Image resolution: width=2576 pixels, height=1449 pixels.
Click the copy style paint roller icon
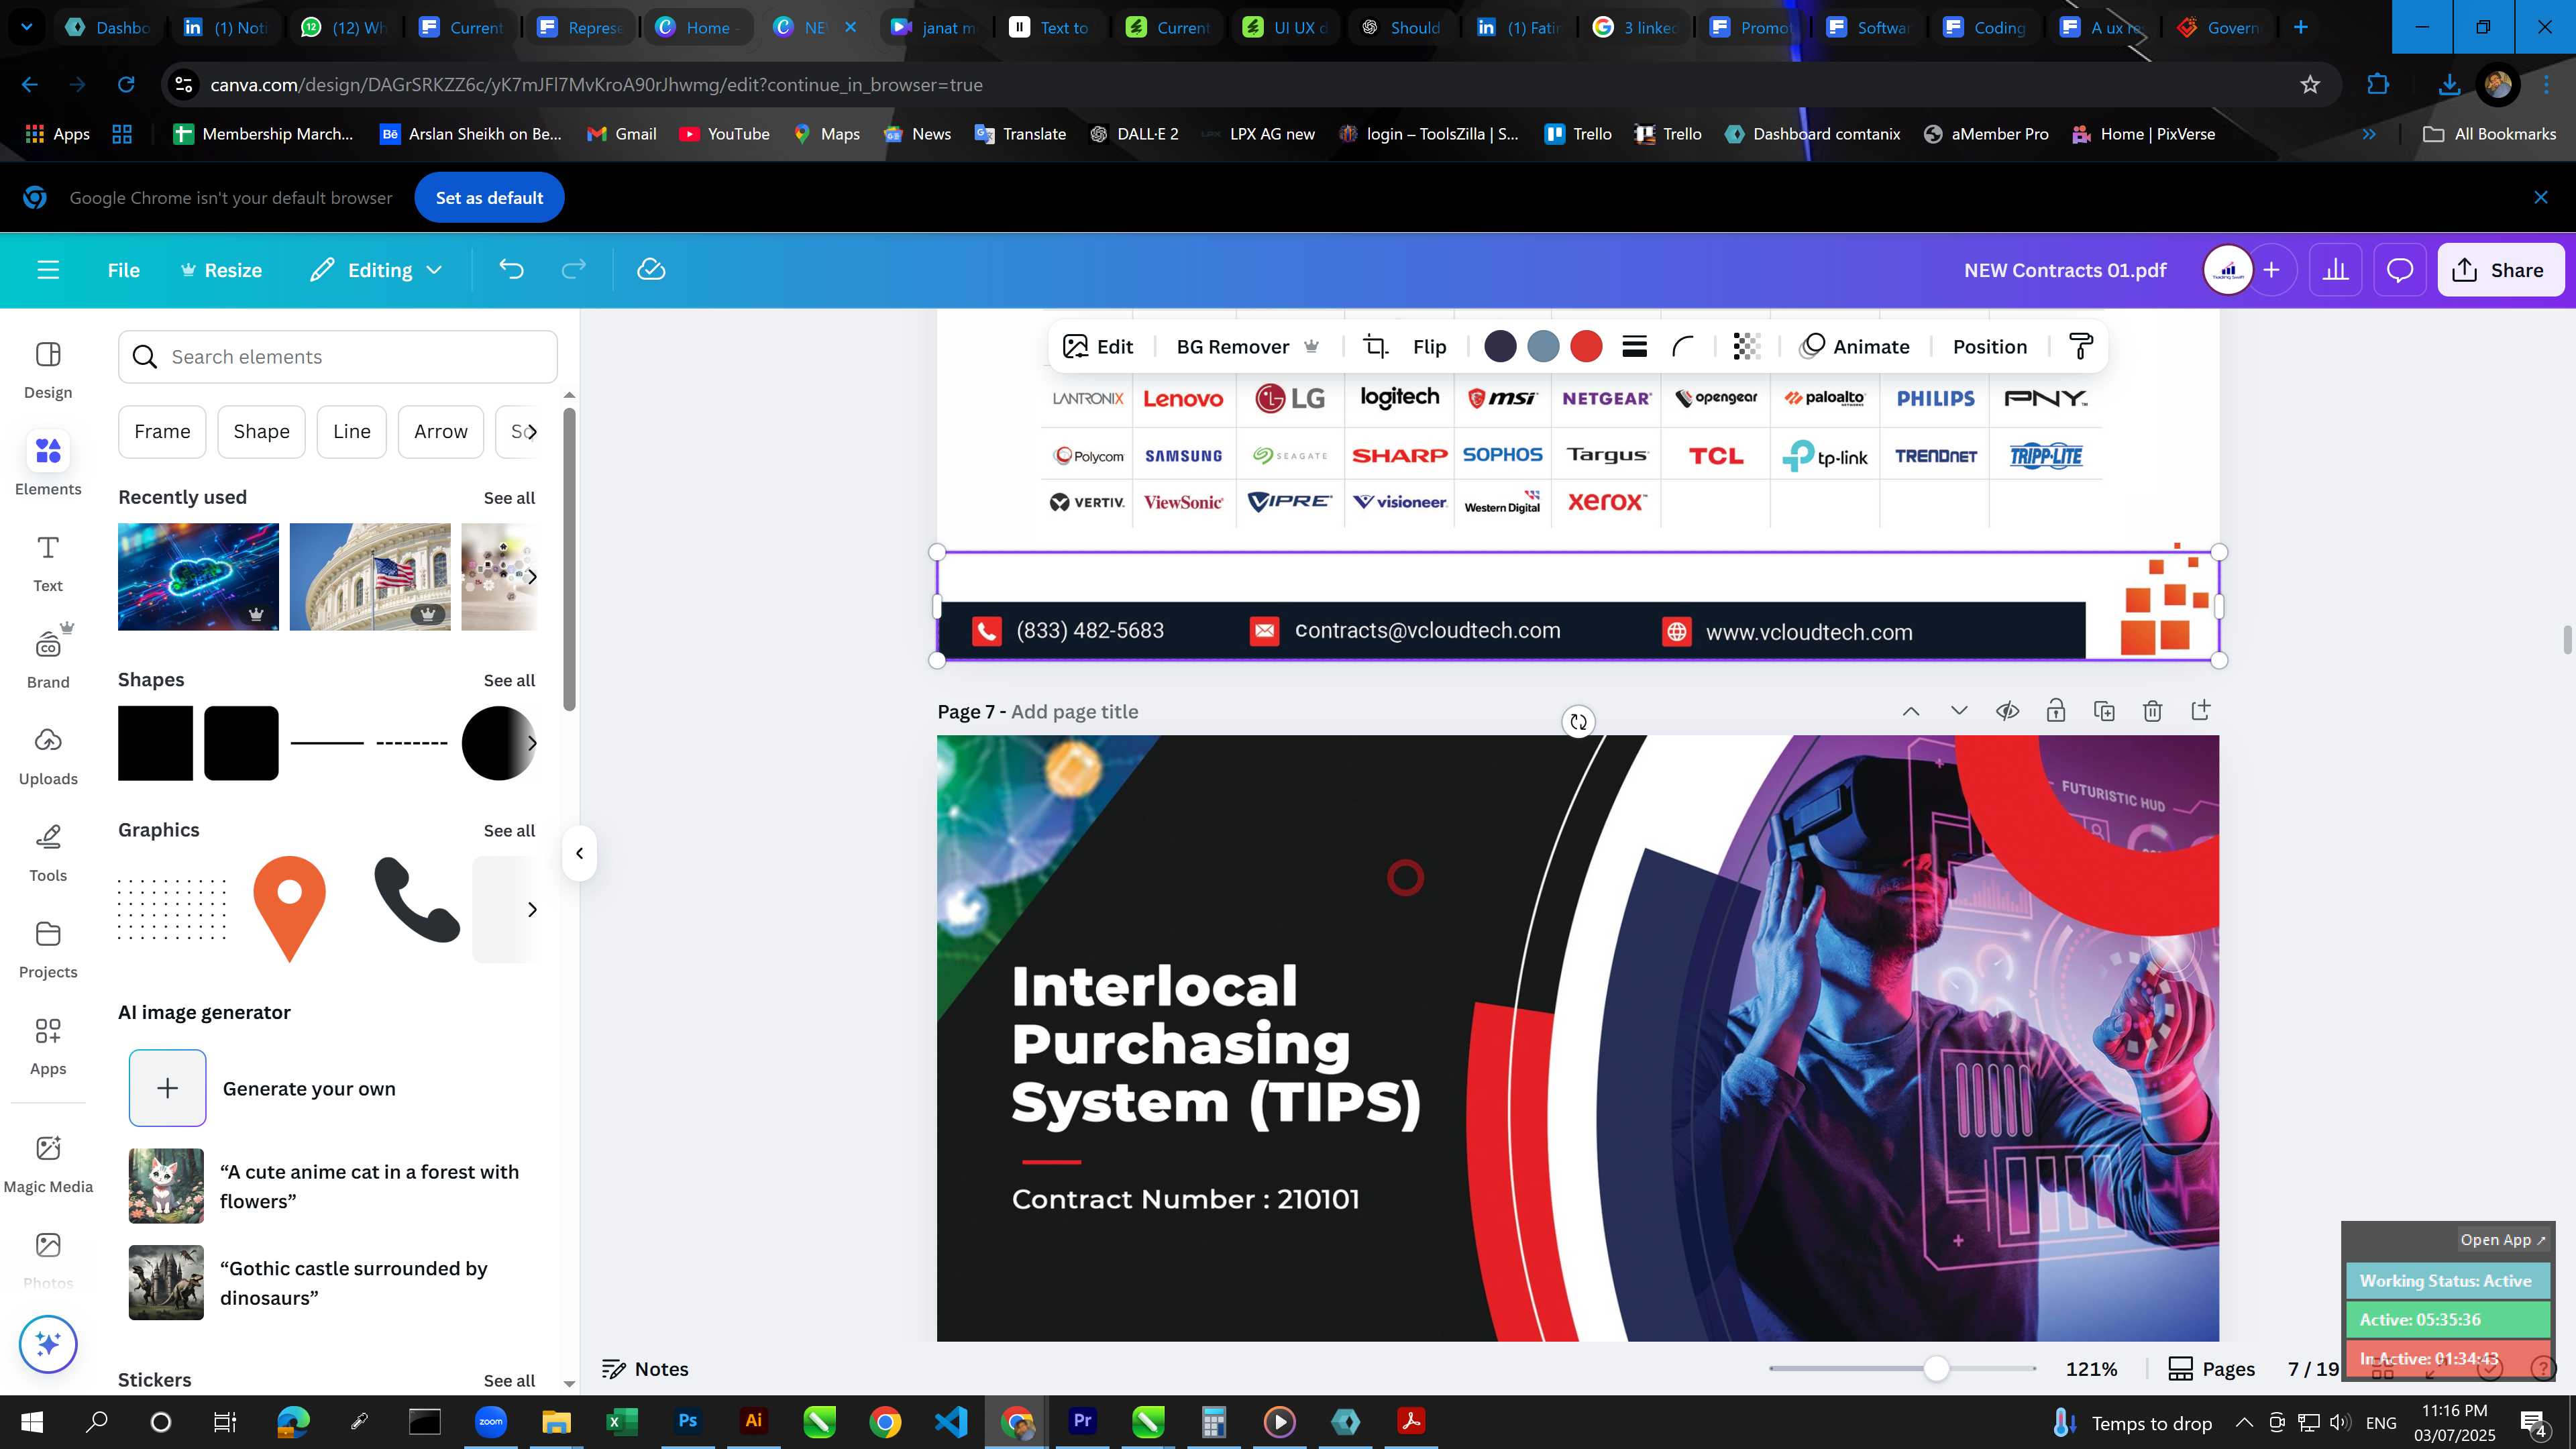[x=2080, y=347]
